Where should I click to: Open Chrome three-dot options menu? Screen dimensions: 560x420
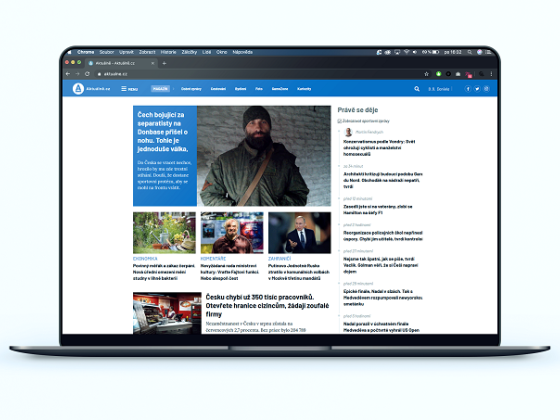(491, 74)
